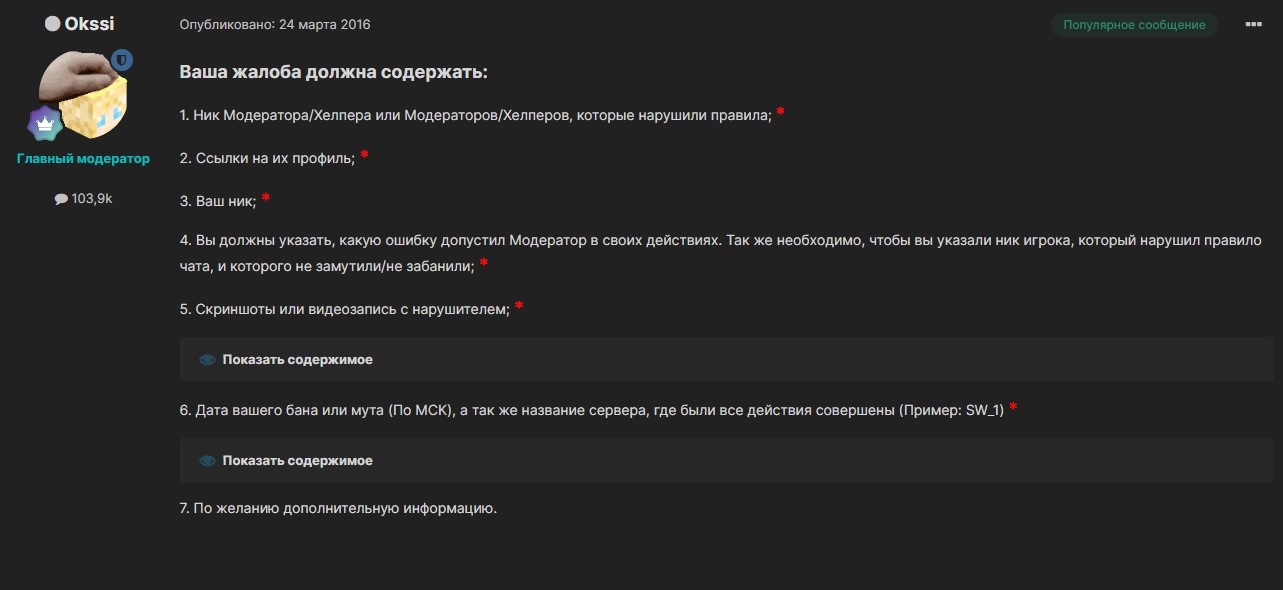Open the "Главный модератор" group link

click(x=83, y=159)
